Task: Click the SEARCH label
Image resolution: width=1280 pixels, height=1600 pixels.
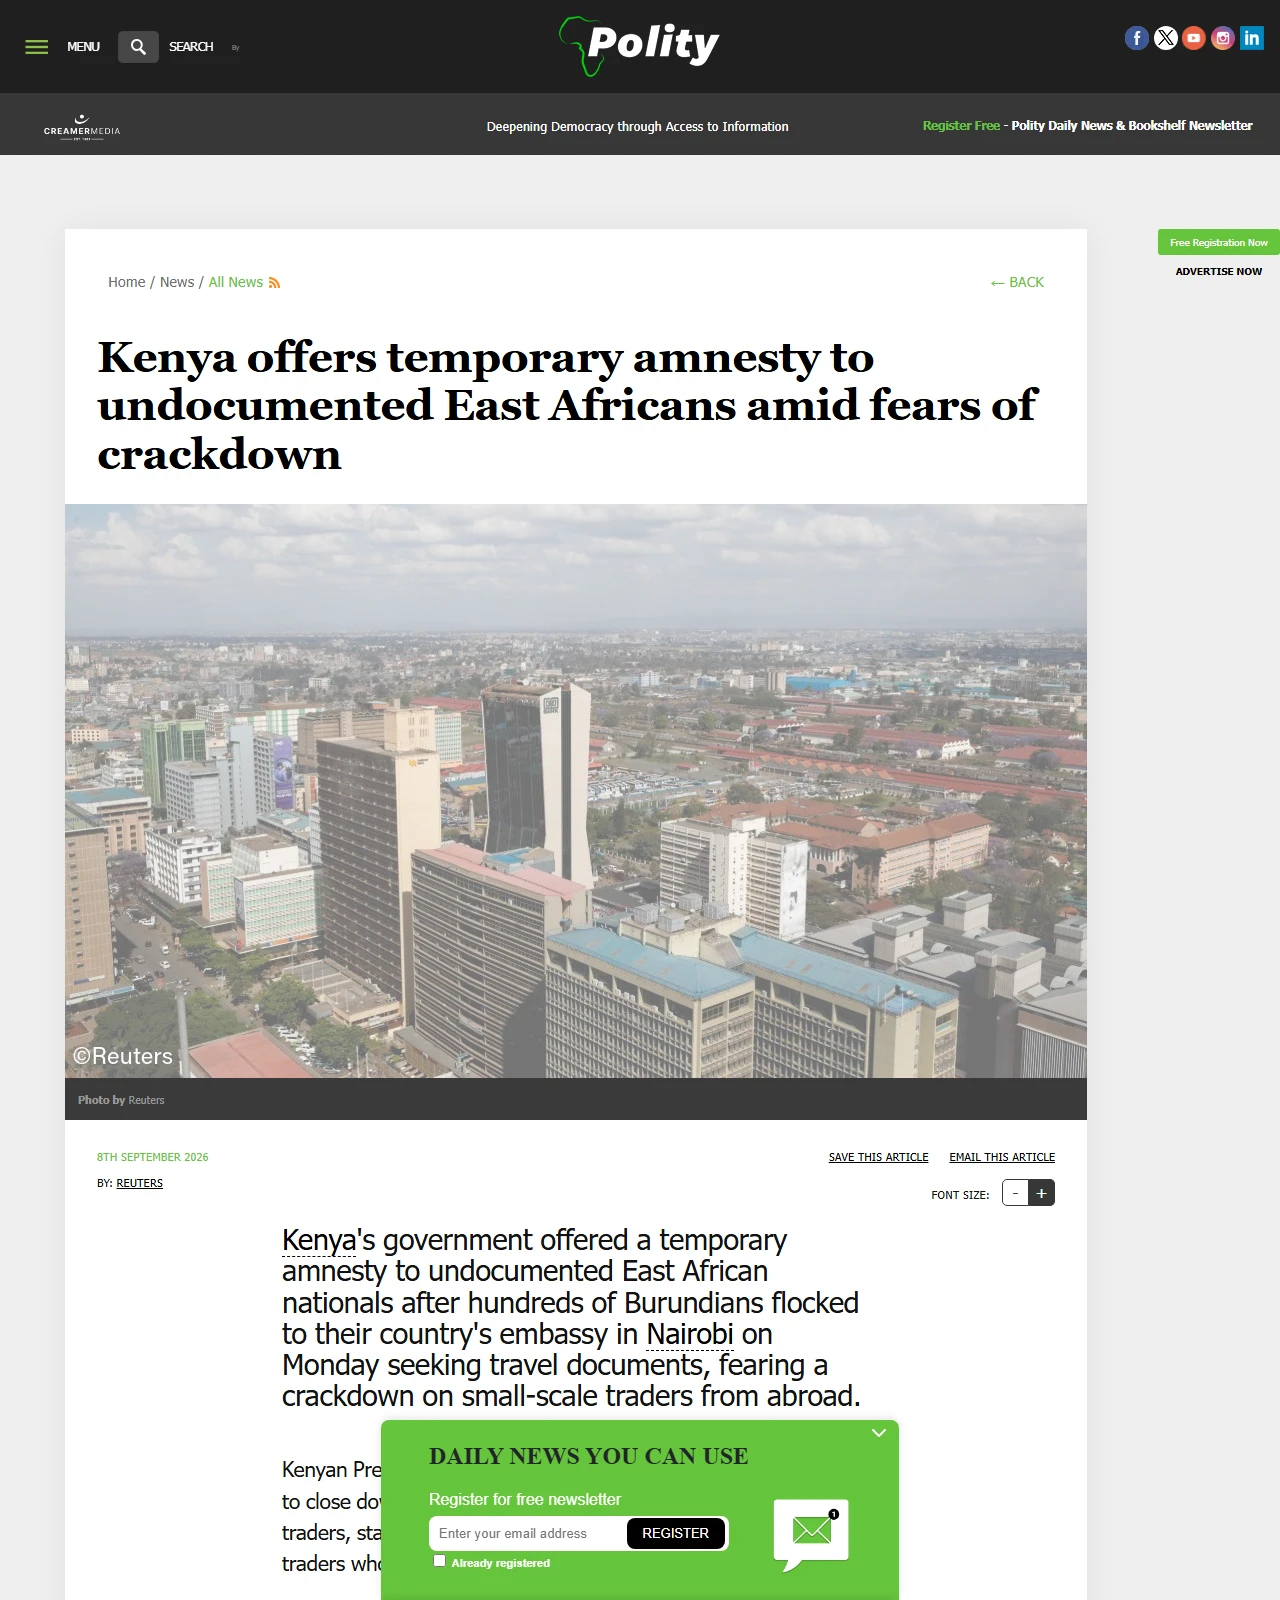Action: pos(191,47)
